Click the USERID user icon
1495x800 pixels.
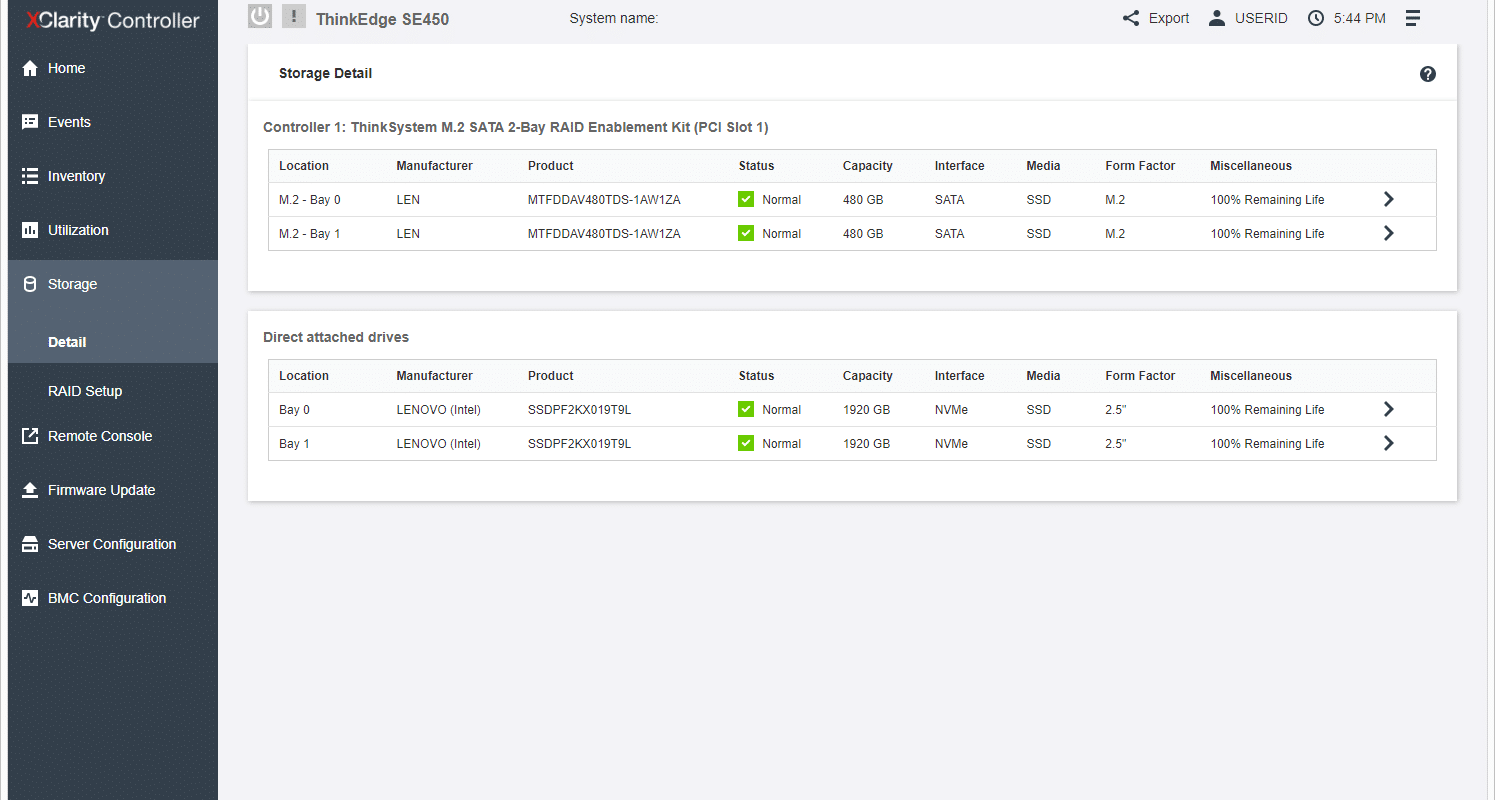point(1217,18)
